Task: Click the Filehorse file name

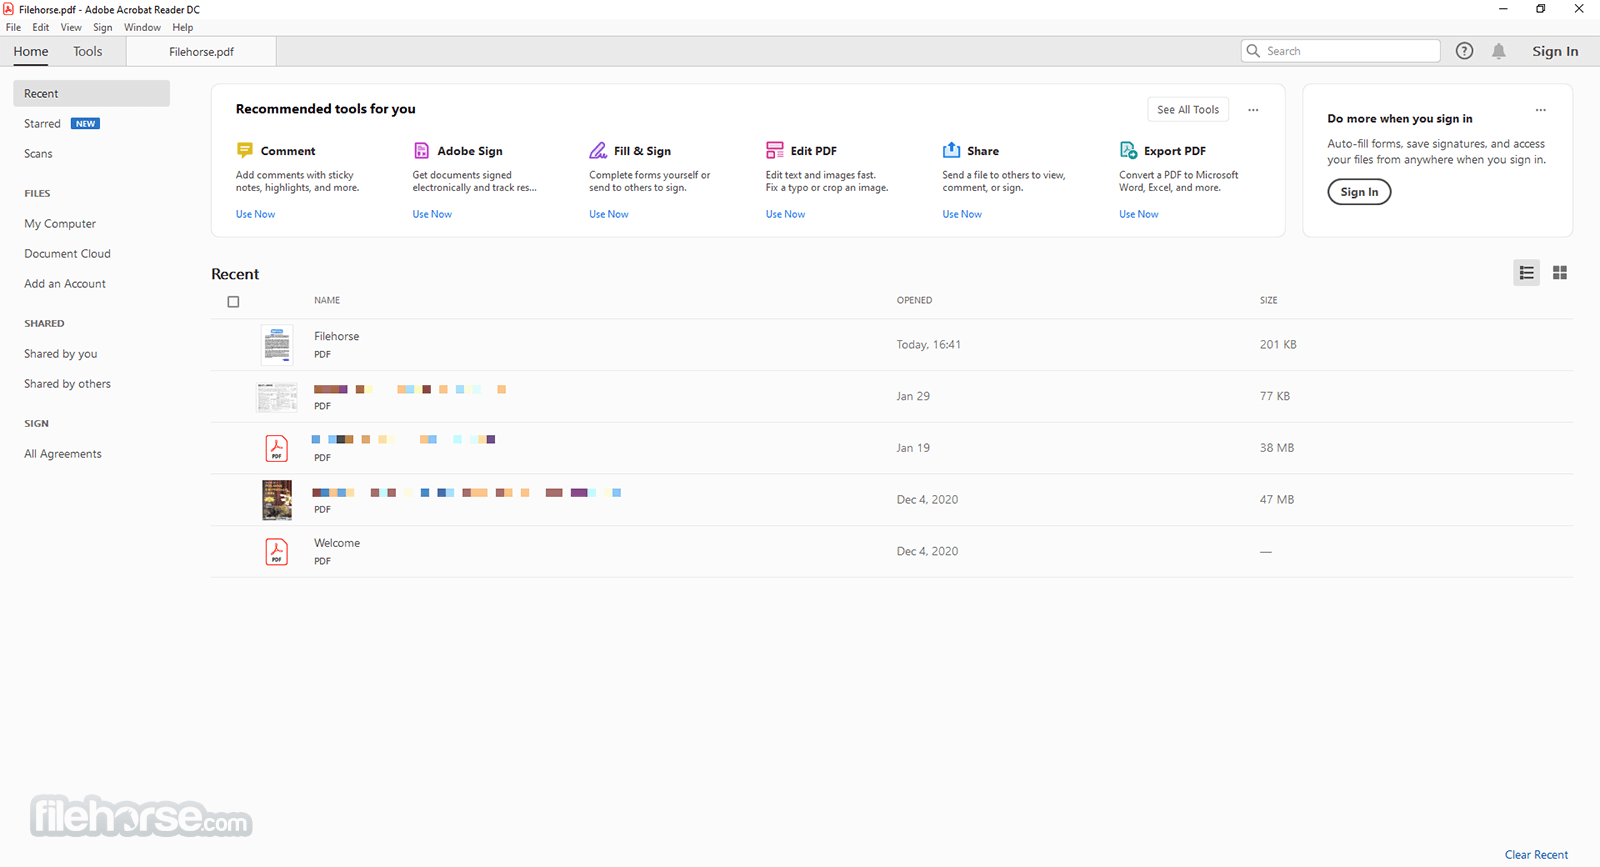Action: pyautogui.click(x=337, y=336)
